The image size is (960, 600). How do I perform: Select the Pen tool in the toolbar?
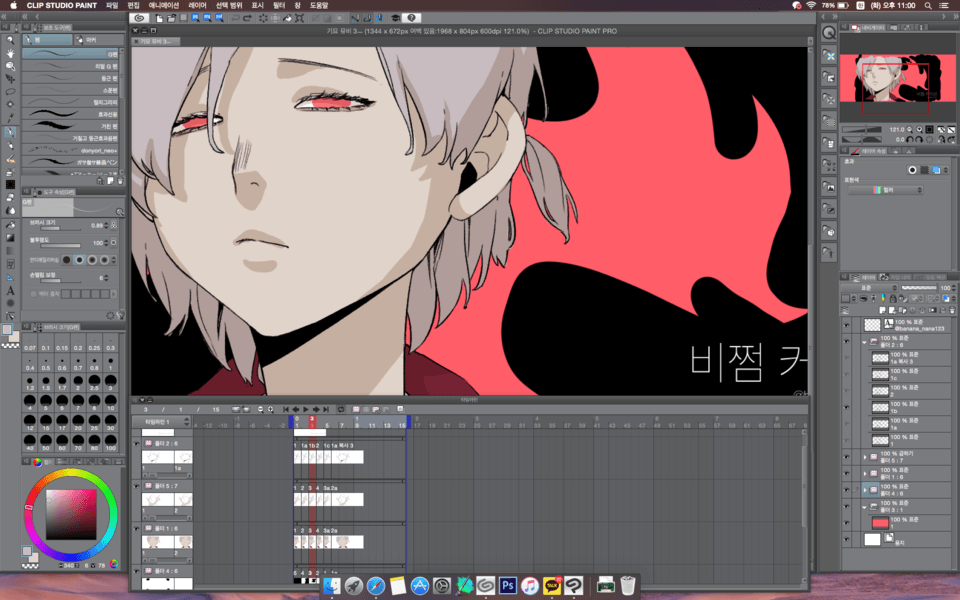point(10,134)
